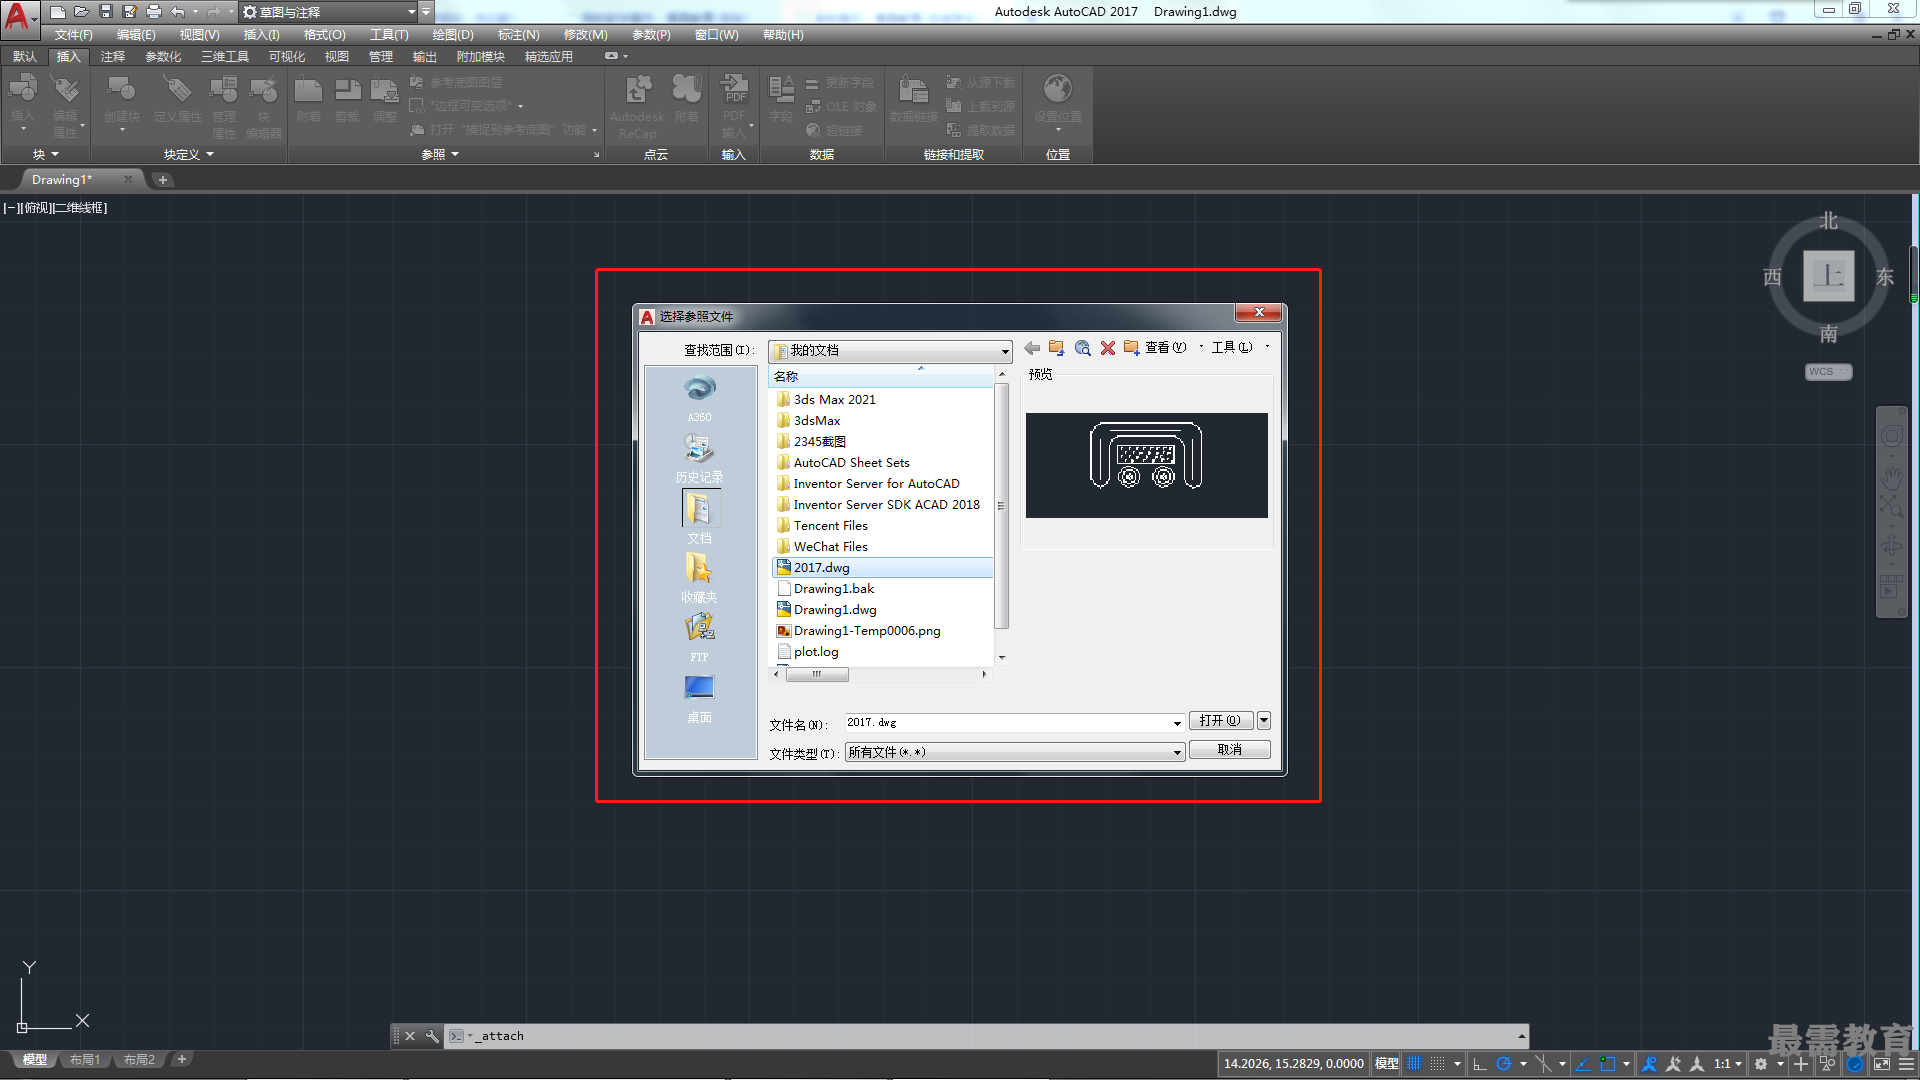This screenshot has width=1920, height=1080.
Task: Select 文档 (Documents) in places sidebar
Action: coord(699,517)
